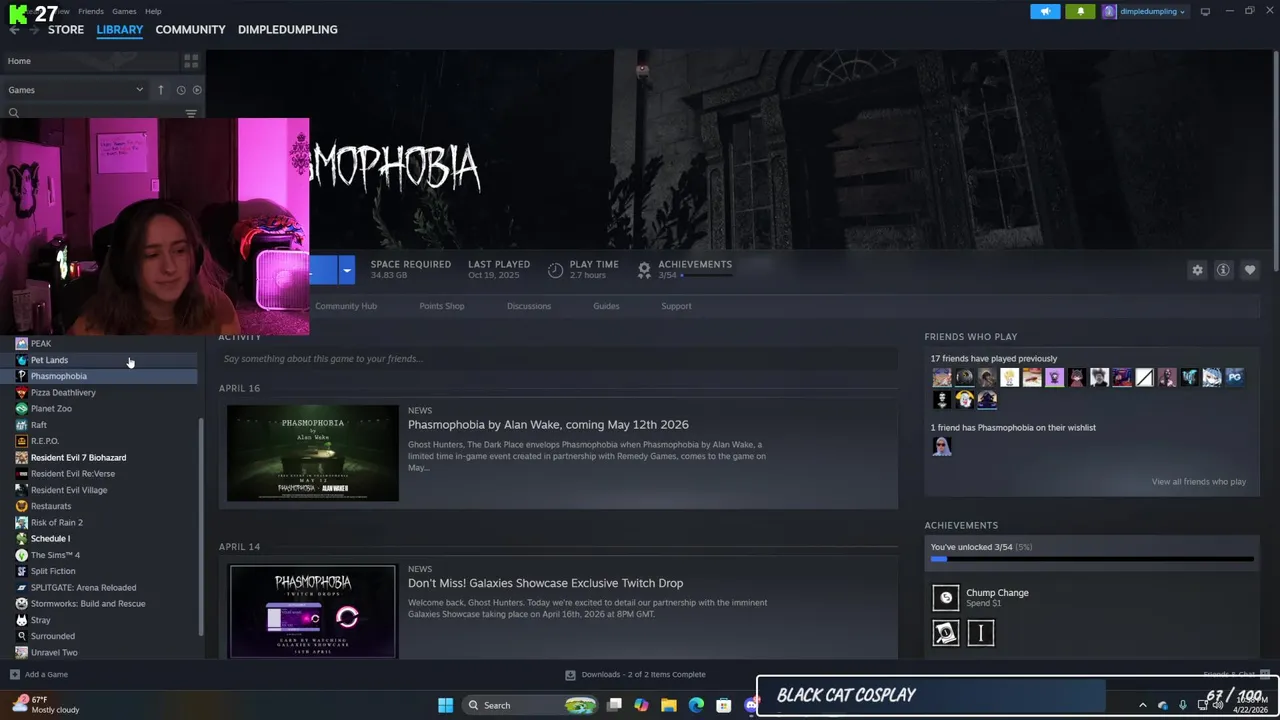Open the DIMPLEDUMPLING profile tab
The width and height of the screenshot is (1280, 720).
point(288,29)
